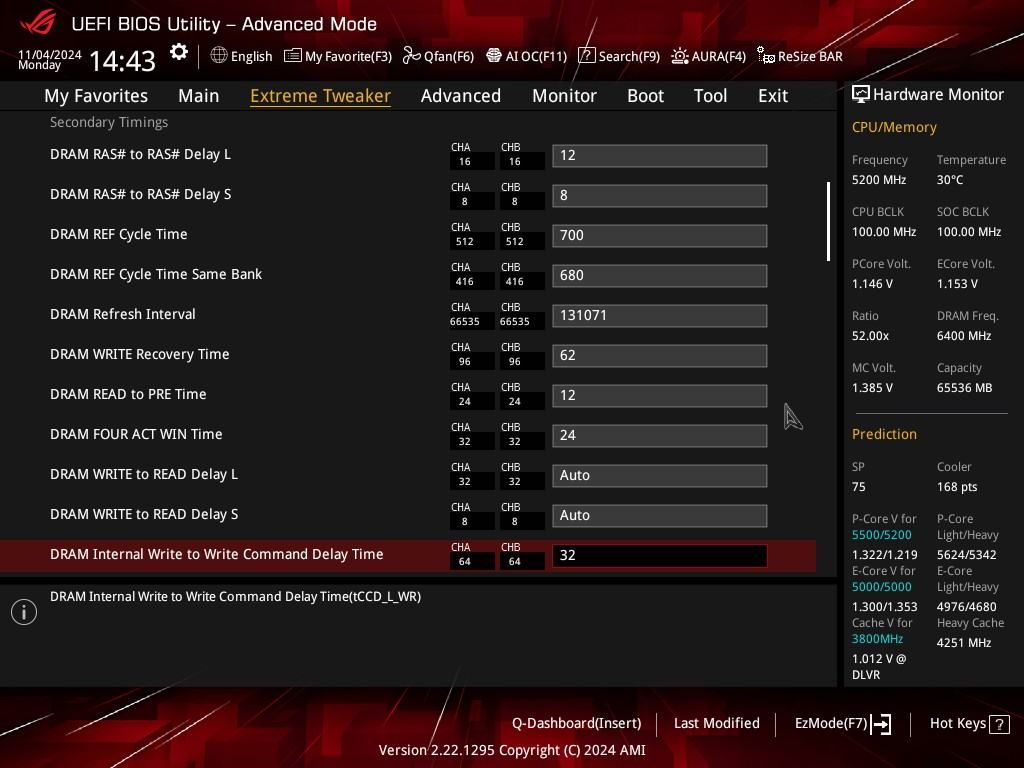Viewport: 1024px width, 768px height.
Task: Click the 65536 MB capacity value
Action: (965, 388)
